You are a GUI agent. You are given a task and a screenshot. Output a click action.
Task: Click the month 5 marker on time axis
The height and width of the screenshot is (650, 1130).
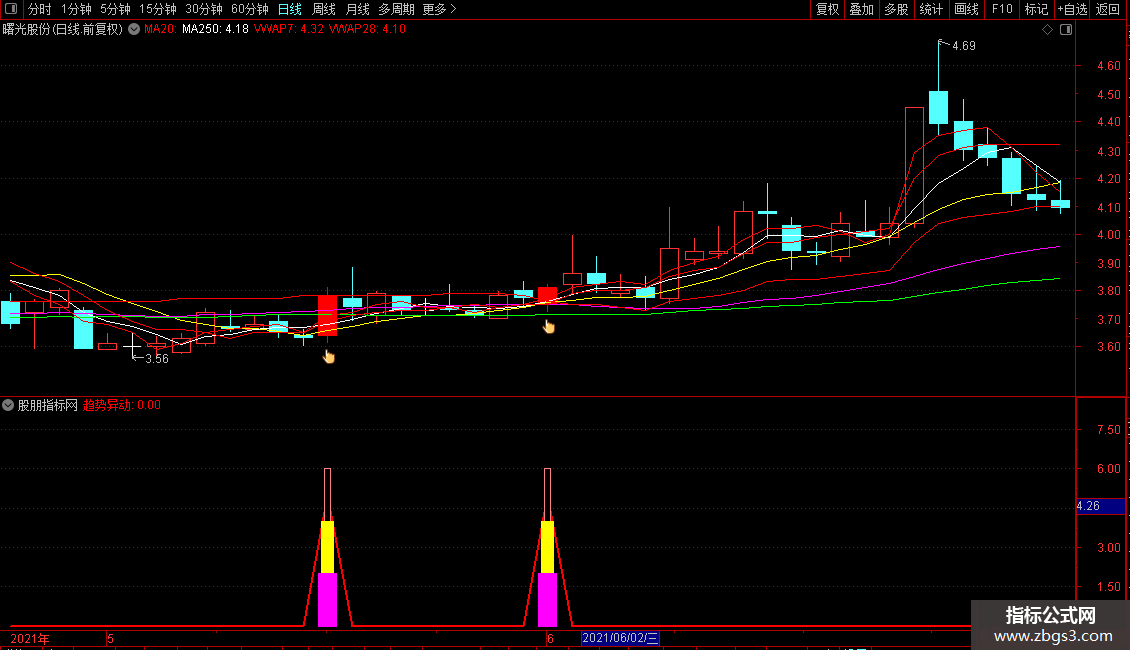pos(110,638)
